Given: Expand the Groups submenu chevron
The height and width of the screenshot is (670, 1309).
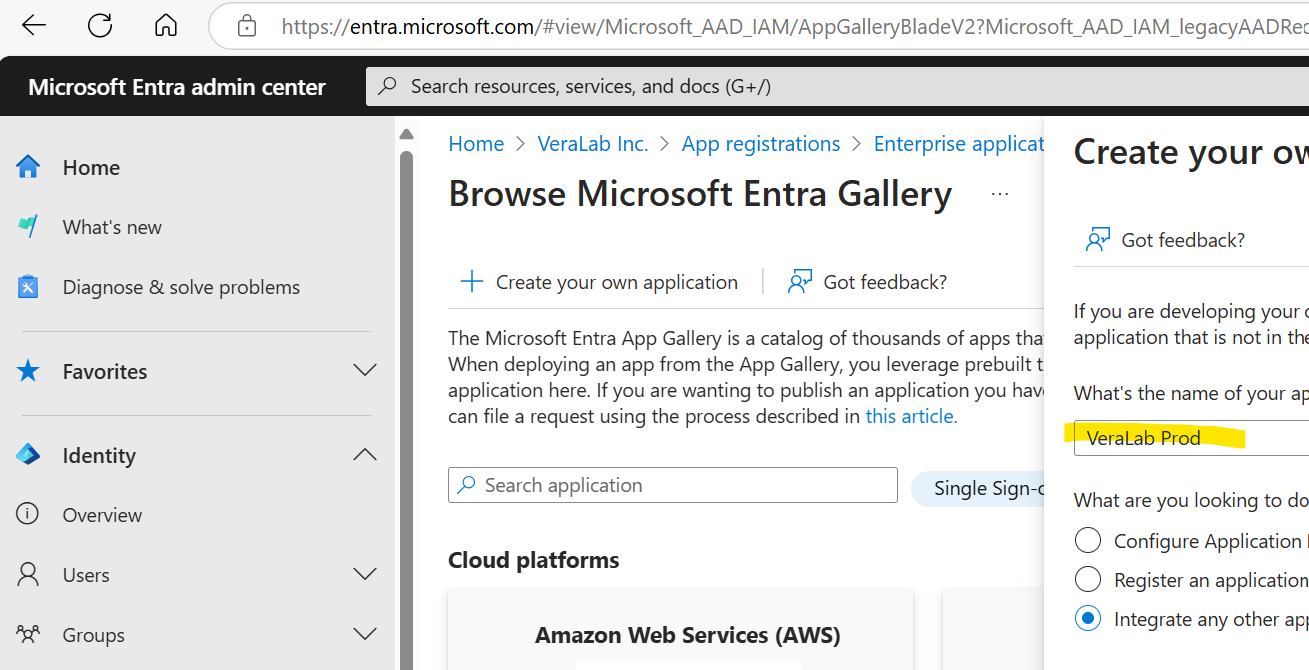Looking at the screenshot, I should pyautogui.click(x=365, y=635).
